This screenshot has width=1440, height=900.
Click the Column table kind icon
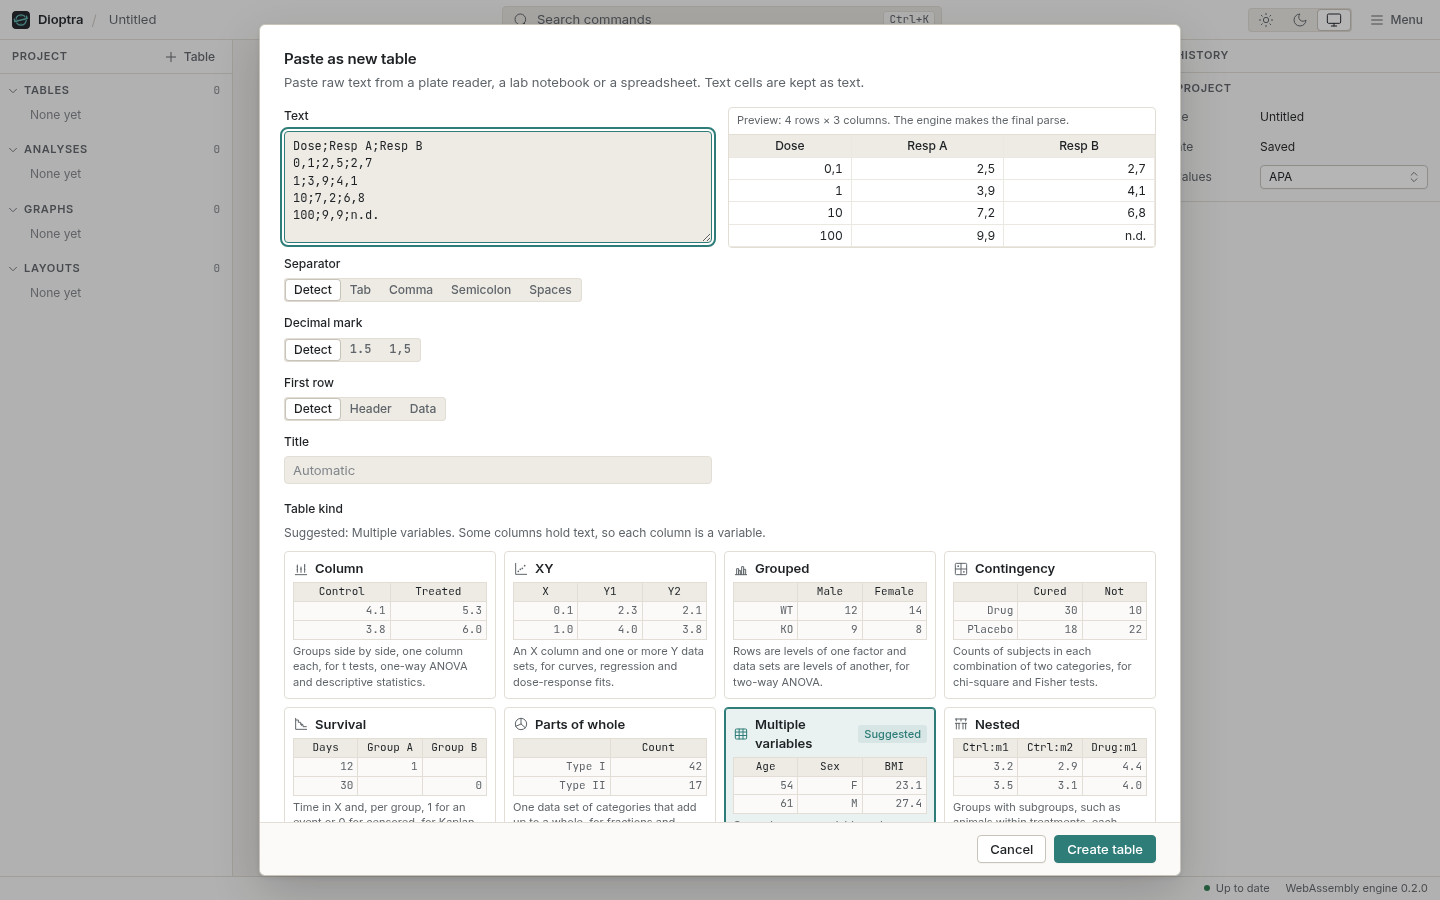[x=301, y=569]
